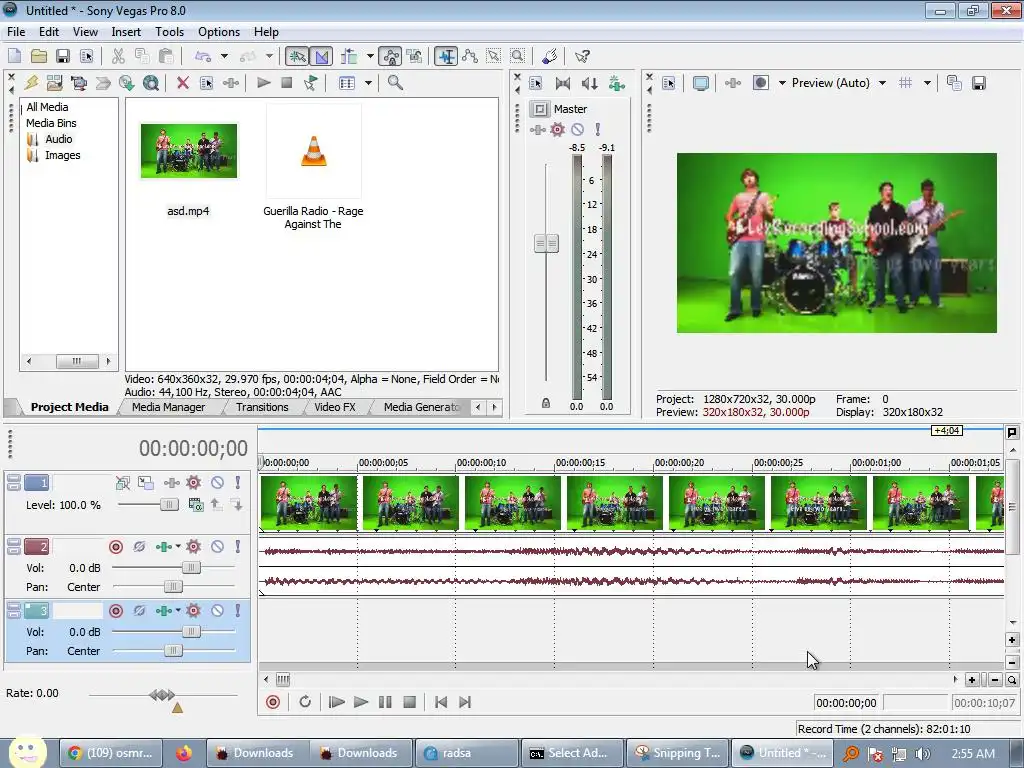Mute audio track 3

click(x=217, y=611)
